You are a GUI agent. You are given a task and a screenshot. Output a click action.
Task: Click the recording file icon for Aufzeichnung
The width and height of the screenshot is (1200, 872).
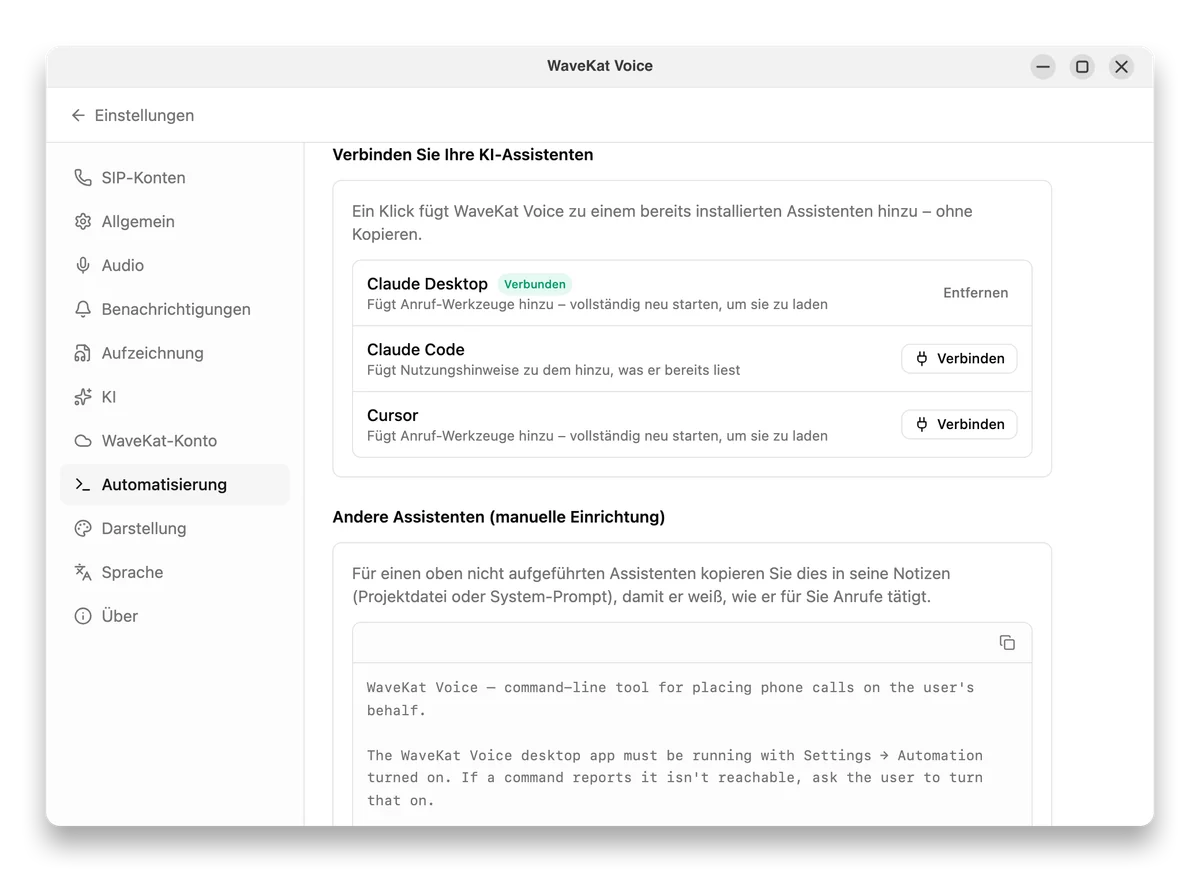pos(83,354)
